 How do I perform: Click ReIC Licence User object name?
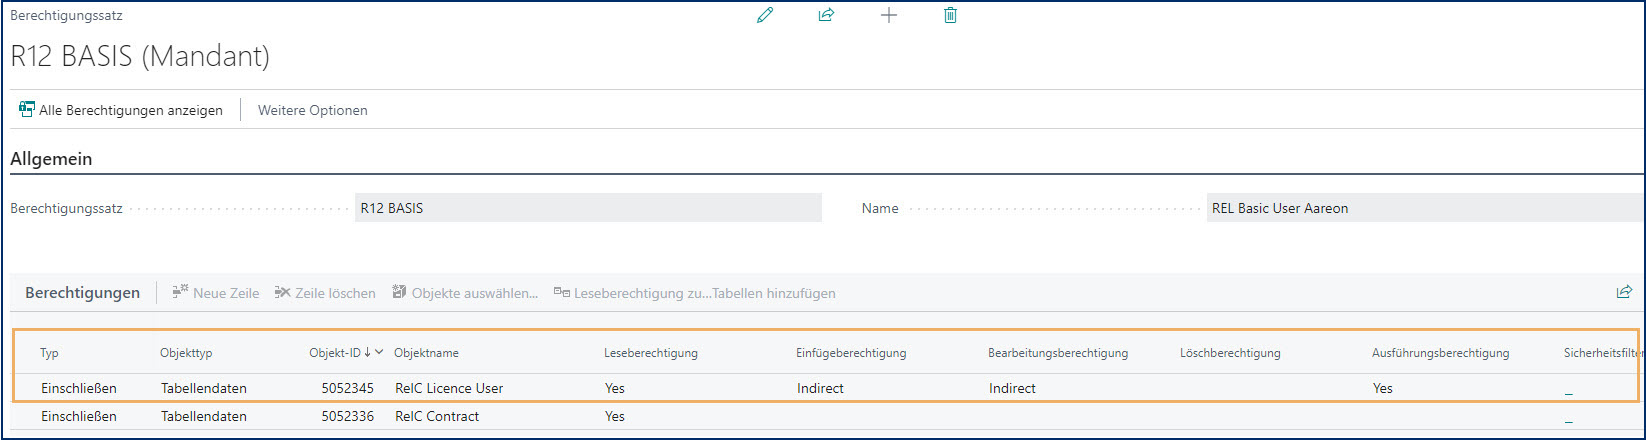450,388
